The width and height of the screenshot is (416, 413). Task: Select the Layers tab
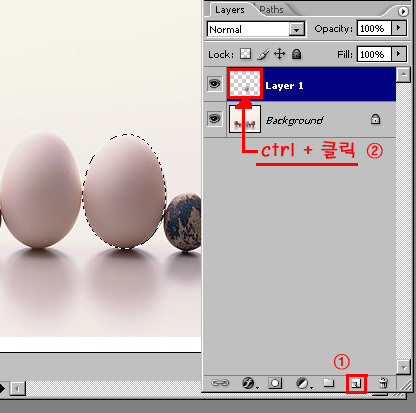(x=229, y=10)
